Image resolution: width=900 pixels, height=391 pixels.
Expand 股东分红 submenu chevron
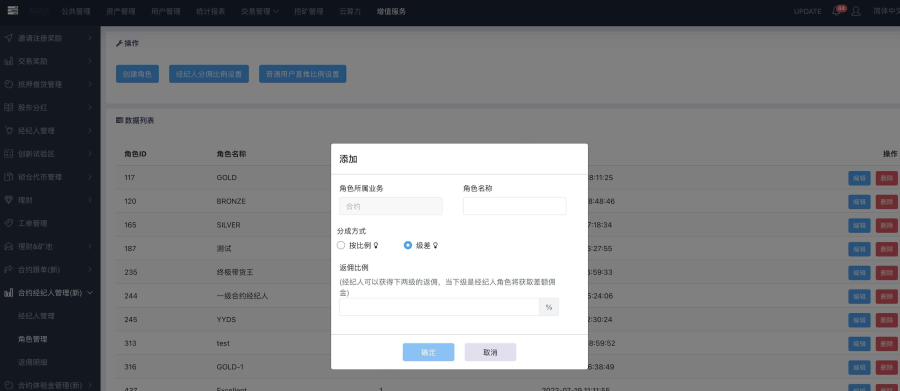(90, 107)
